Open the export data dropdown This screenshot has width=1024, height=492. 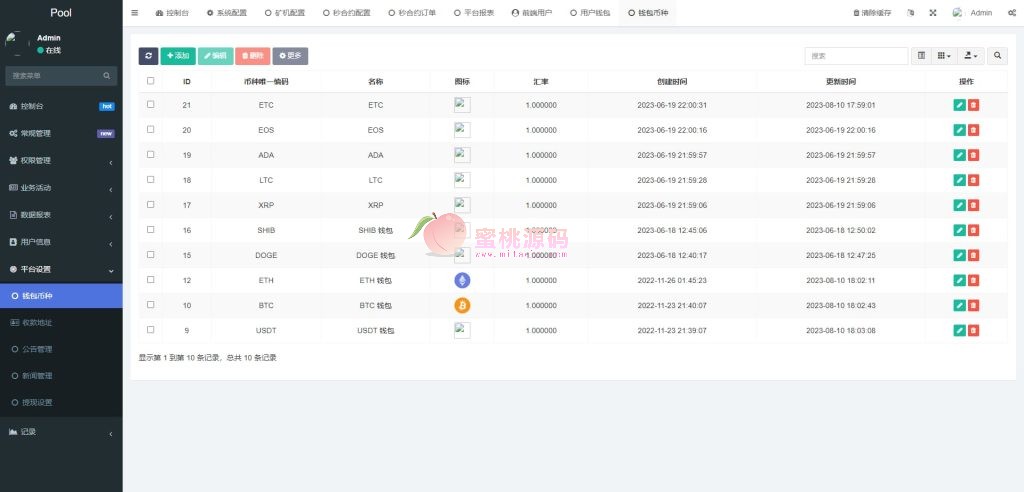[970, 56]
